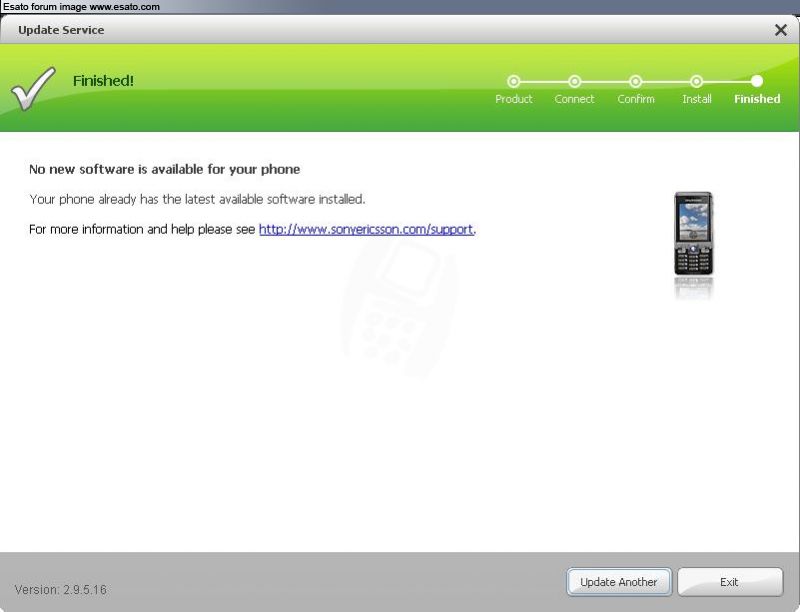Click the Version: 2.9.5.16 text
Image resolution: width=800 pixels, height=612 pixels.
(x=61, y=590)
